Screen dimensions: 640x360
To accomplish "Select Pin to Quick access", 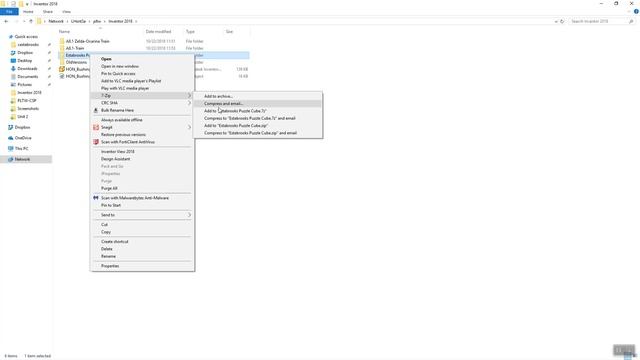I will click(118, 73).
